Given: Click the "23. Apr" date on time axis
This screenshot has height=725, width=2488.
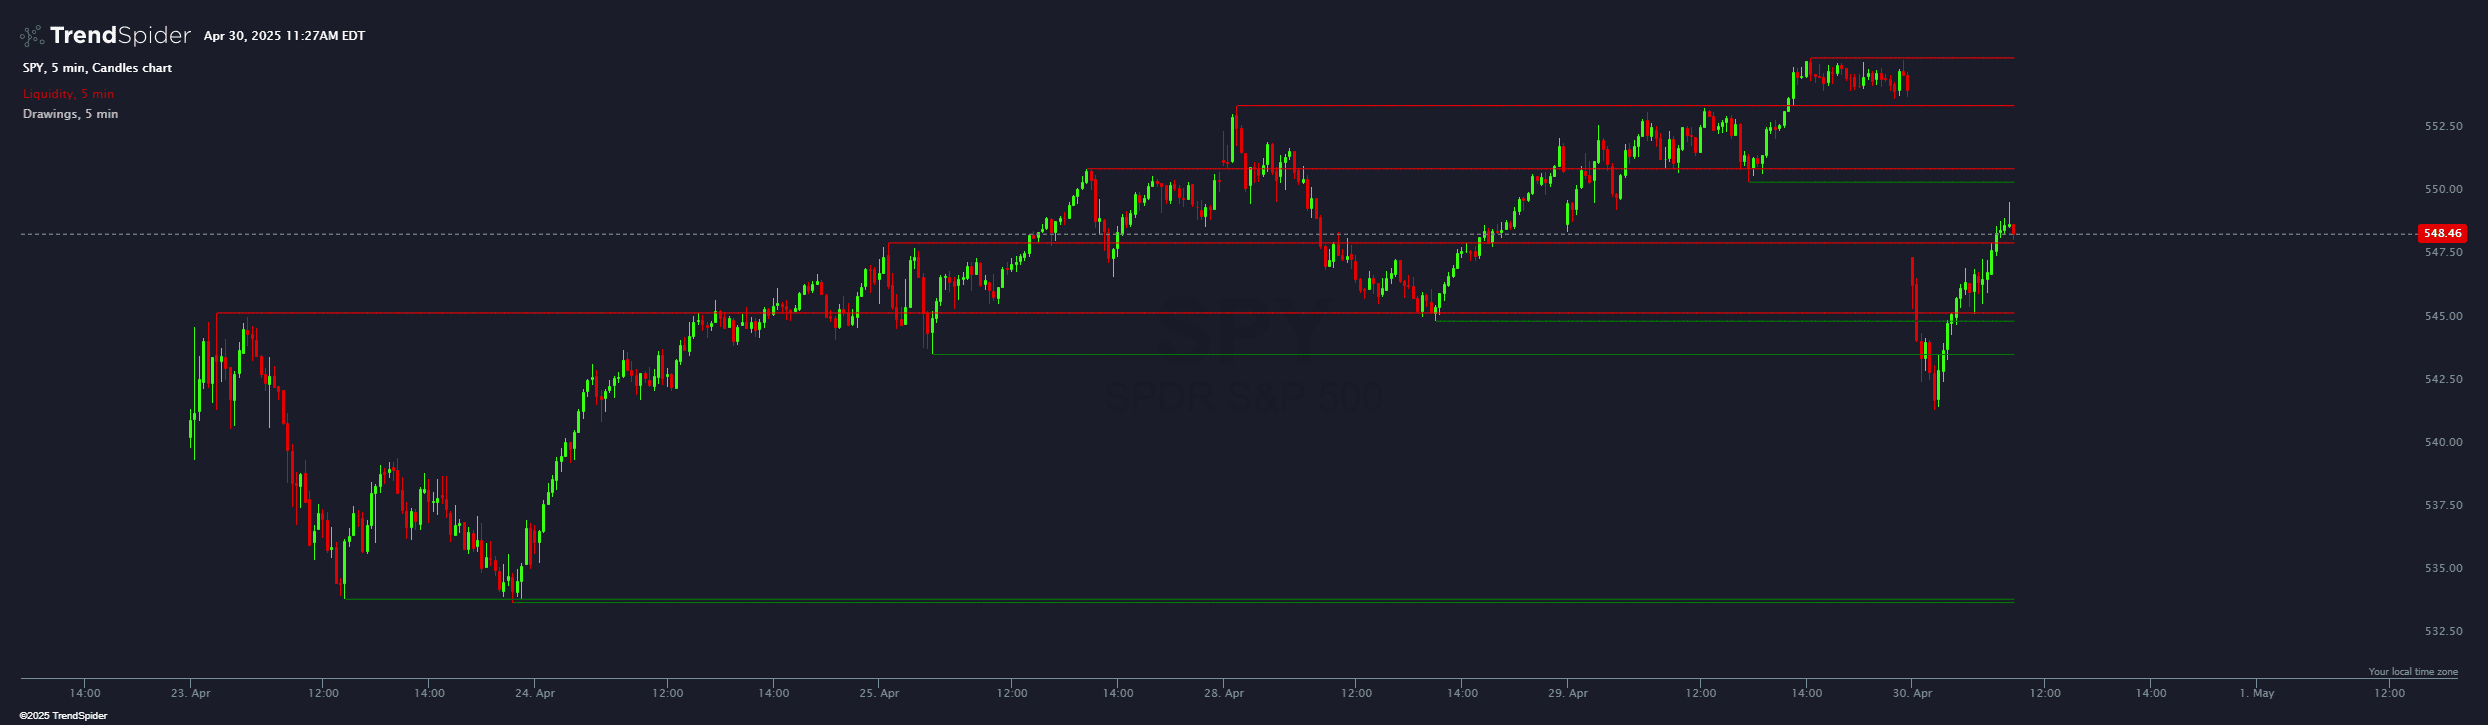Looking at the screenshot, I should click(x=190, y=693).
